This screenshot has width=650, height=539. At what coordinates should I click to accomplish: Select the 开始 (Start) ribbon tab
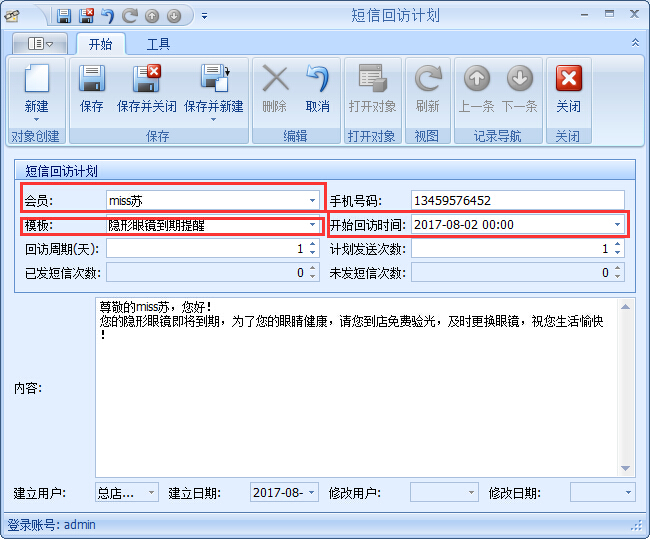(x=100, y=44)
